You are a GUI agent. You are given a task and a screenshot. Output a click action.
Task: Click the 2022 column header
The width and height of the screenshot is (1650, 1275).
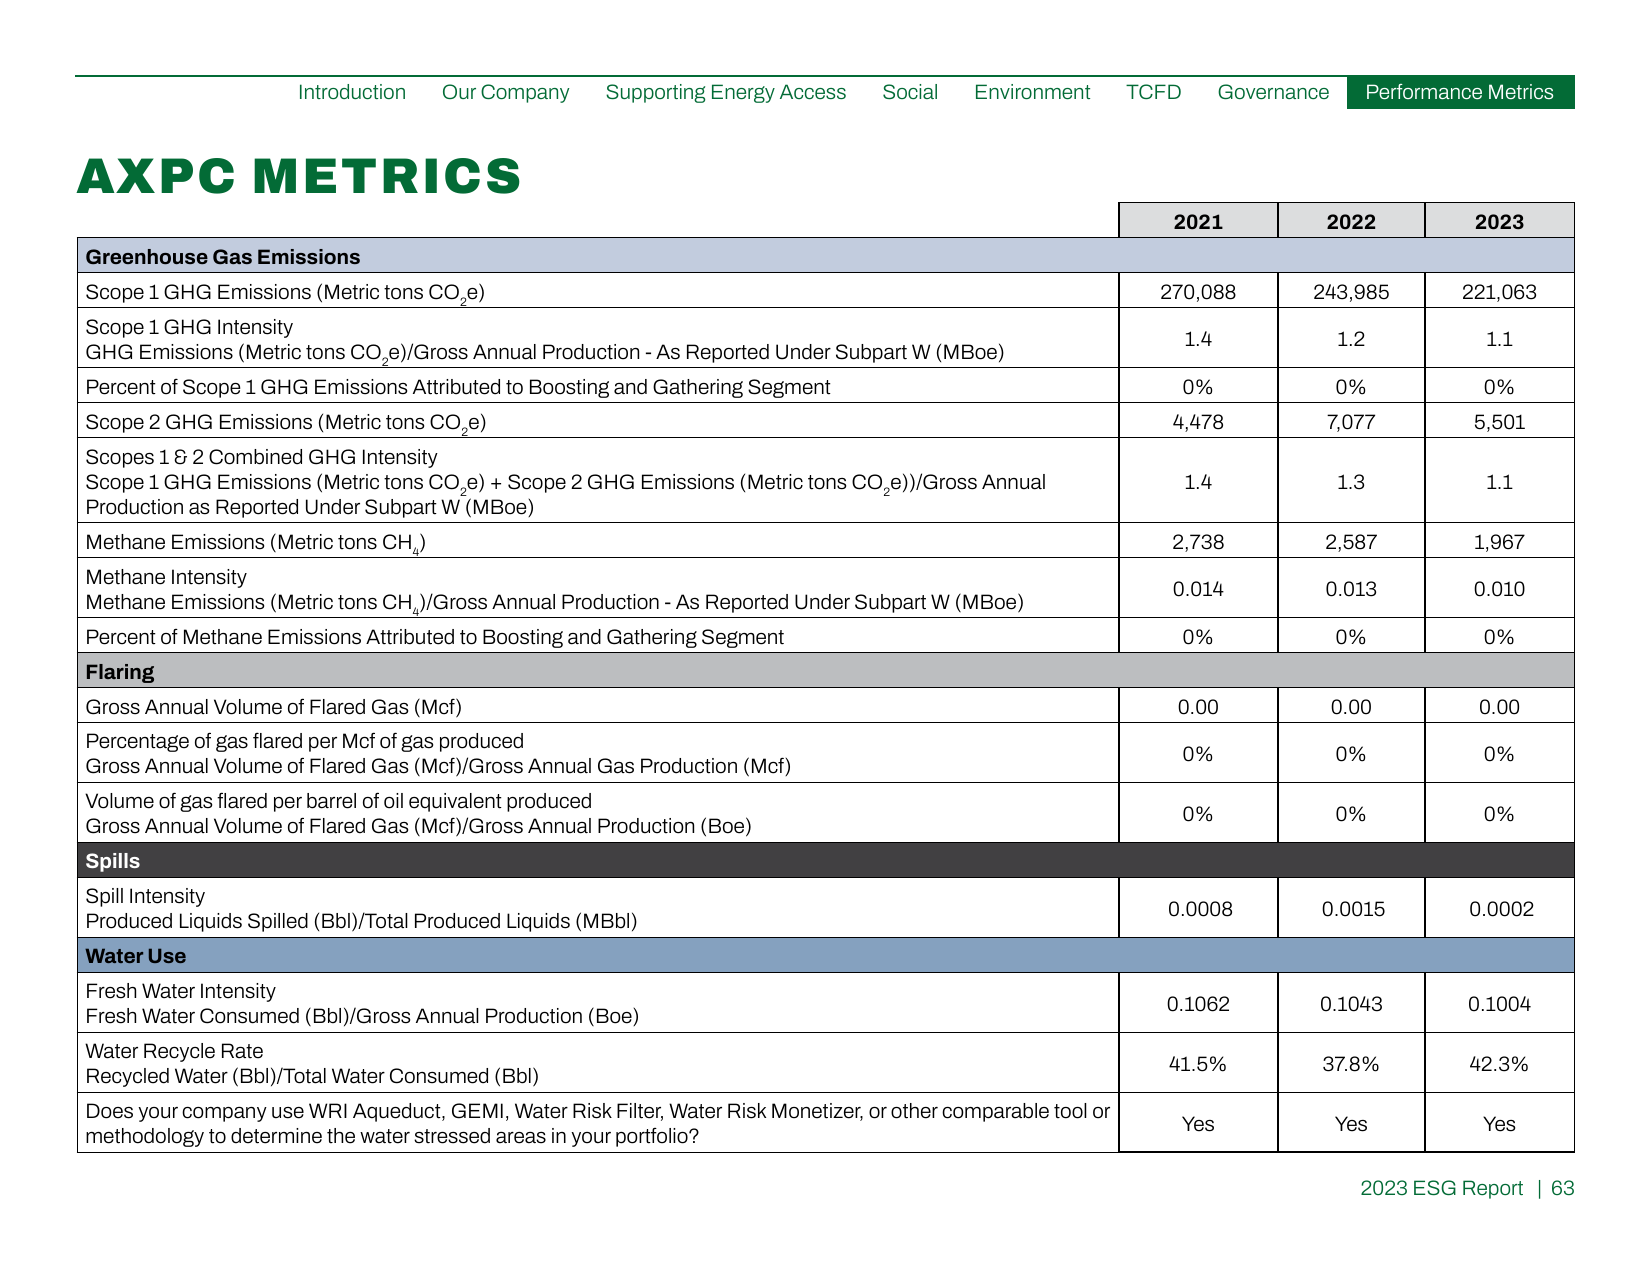[x=1351, y=221]
